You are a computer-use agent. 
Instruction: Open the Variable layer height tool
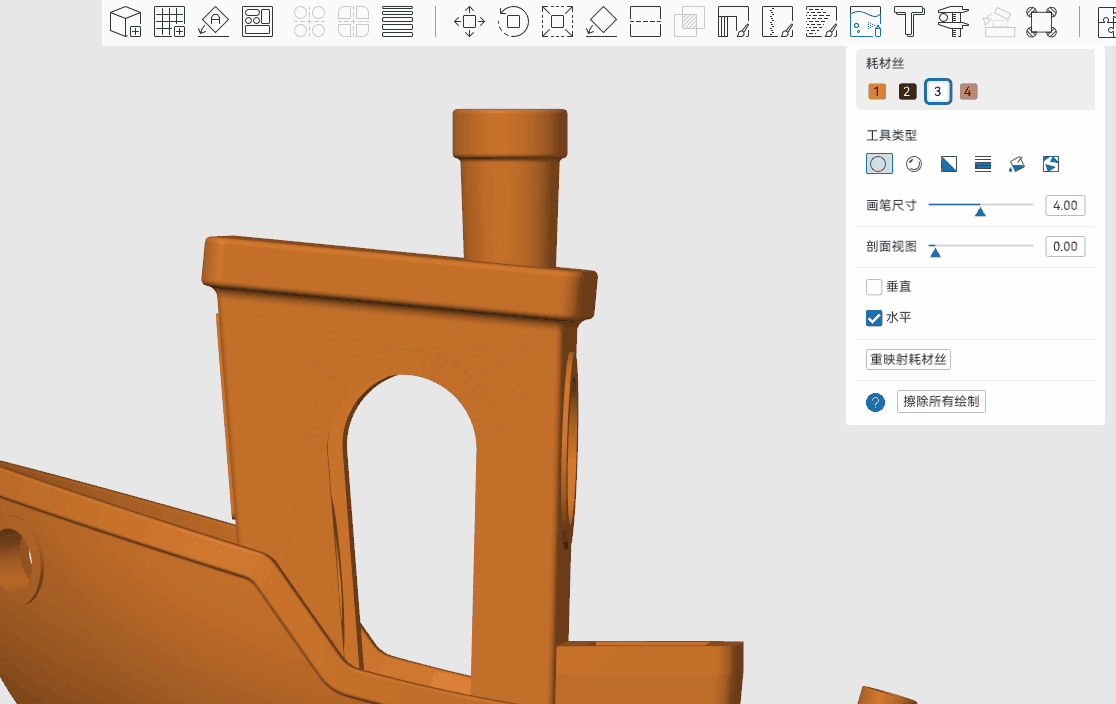[x=397, y=21]
